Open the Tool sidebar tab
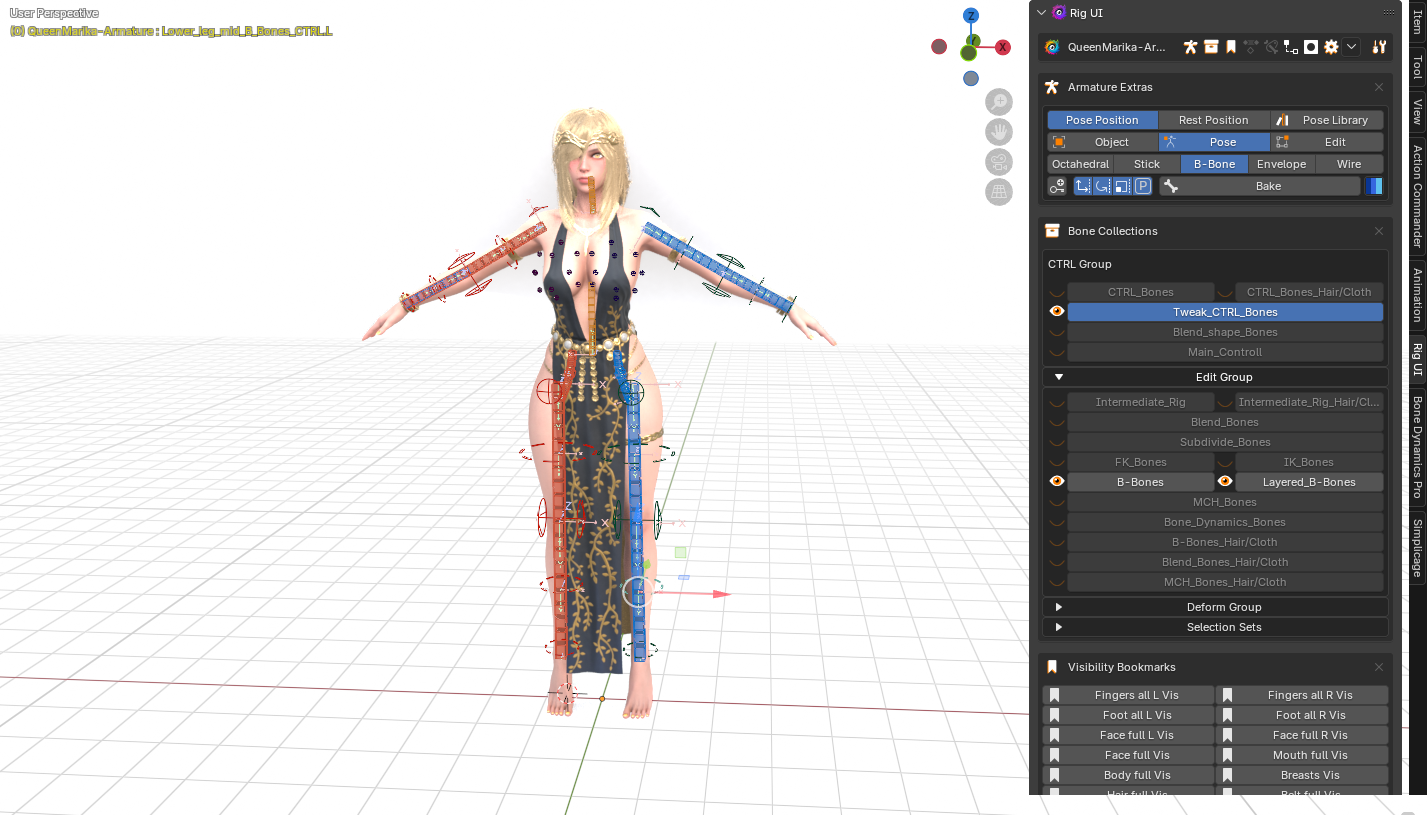Image resolution: width=1427 pixels, height=815 pixels. [1416, 67]
